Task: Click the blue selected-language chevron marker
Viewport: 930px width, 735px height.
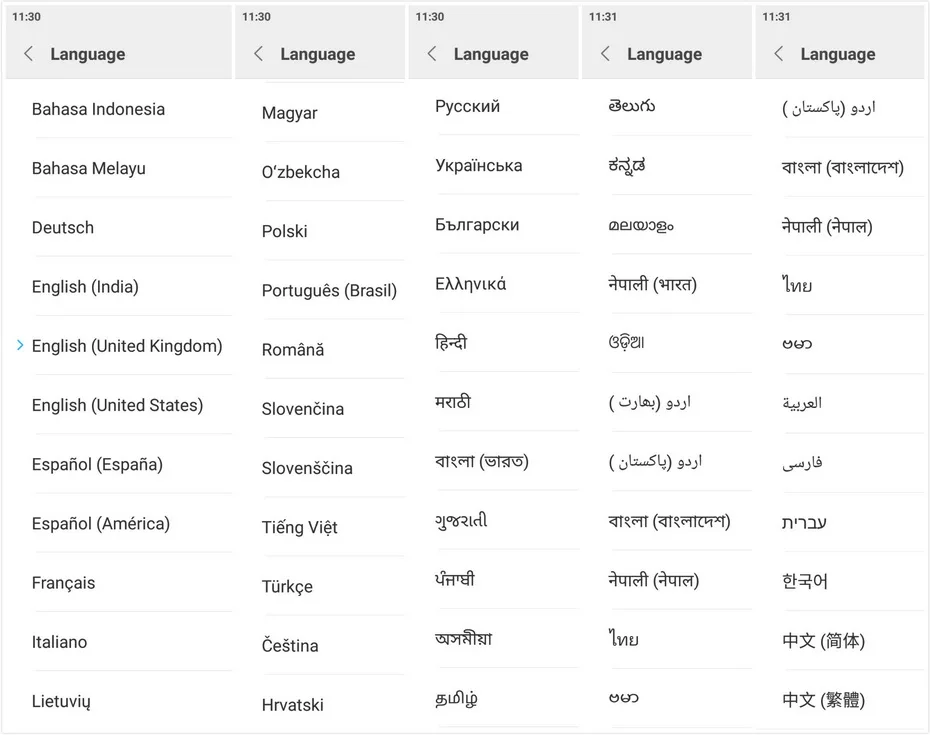Action: coord(20,345)
